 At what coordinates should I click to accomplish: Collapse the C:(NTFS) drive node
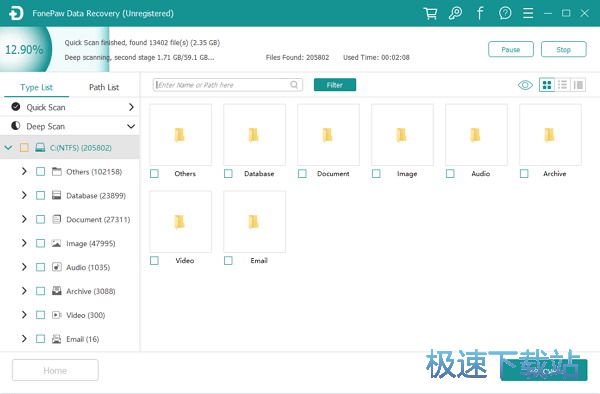pos(8,148)
